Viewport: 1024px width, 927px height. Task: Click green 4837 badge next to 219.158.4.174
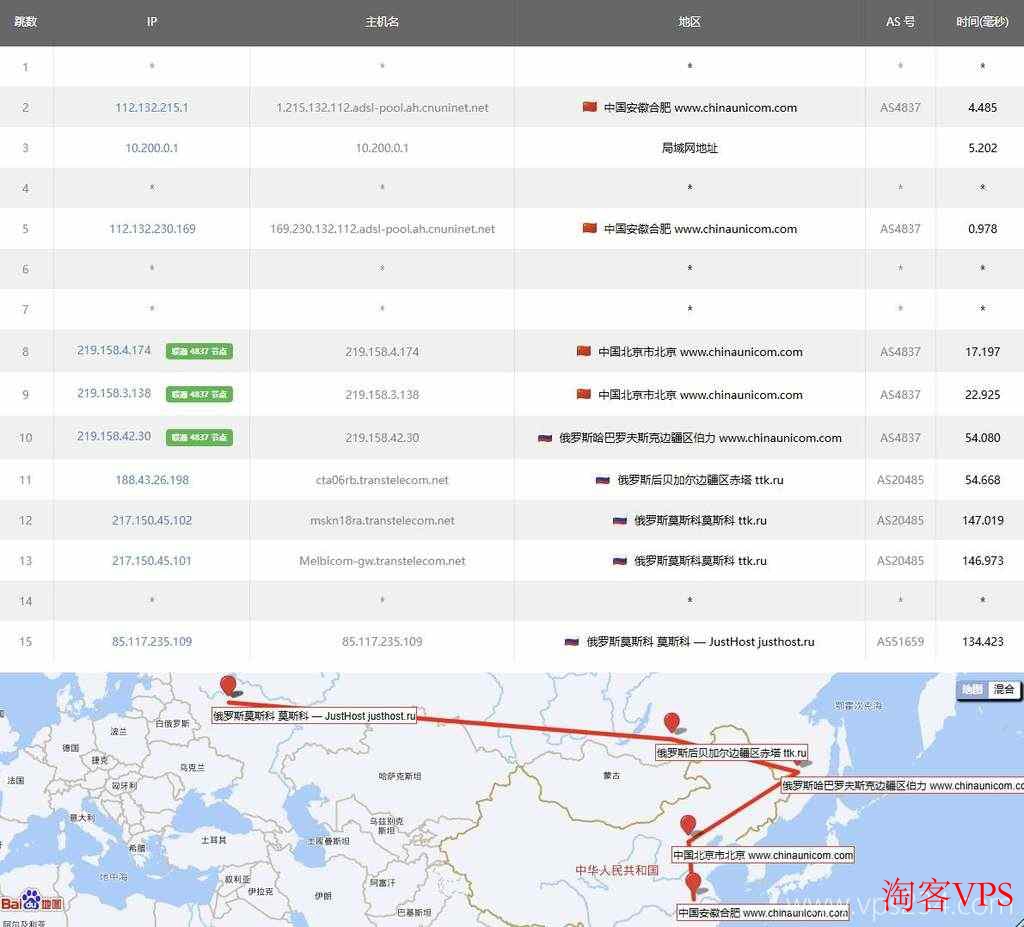(x=199, y=351)
